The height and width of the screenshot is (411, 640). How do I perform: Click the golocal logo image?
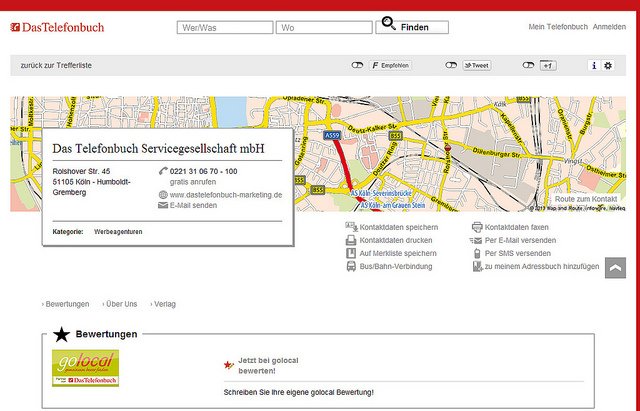coord(85,368)
